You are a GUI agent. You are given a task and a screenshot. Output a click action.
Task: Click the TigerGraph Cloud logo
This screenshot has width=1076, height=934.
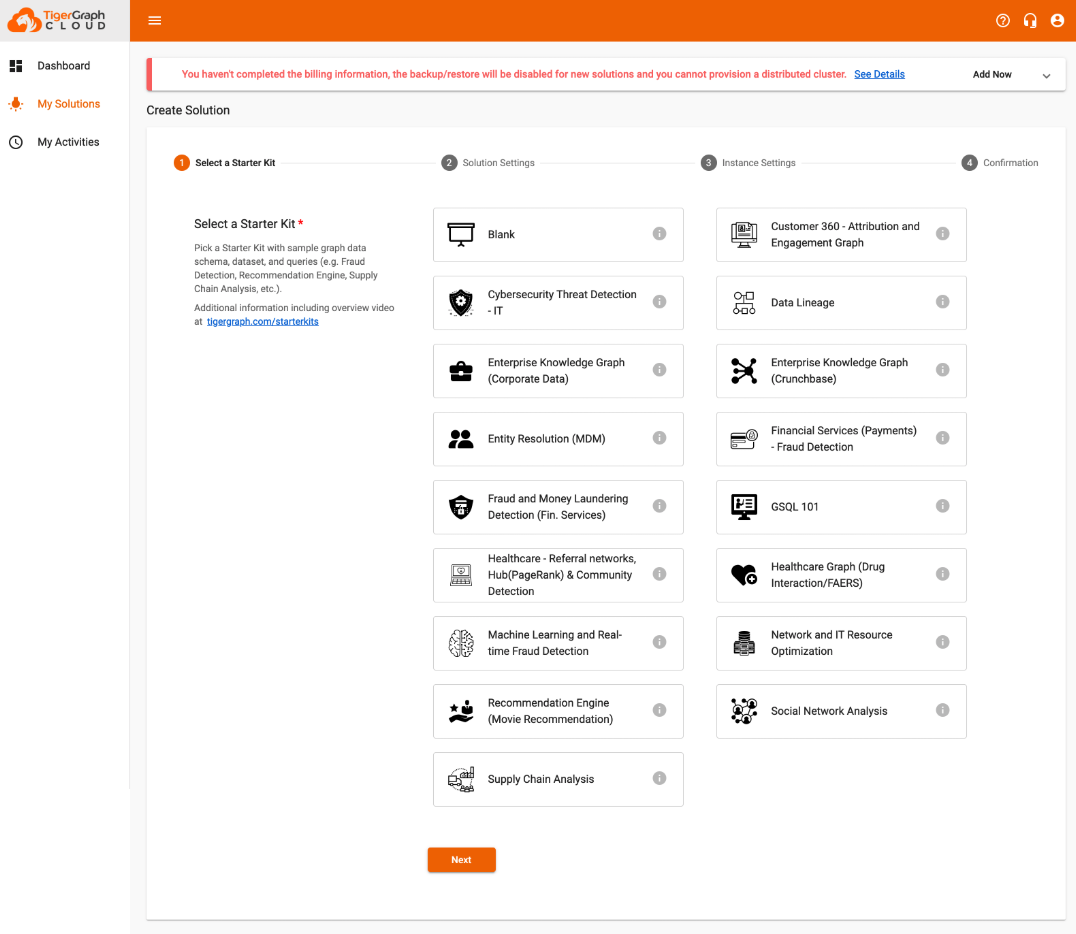(57, 21)
